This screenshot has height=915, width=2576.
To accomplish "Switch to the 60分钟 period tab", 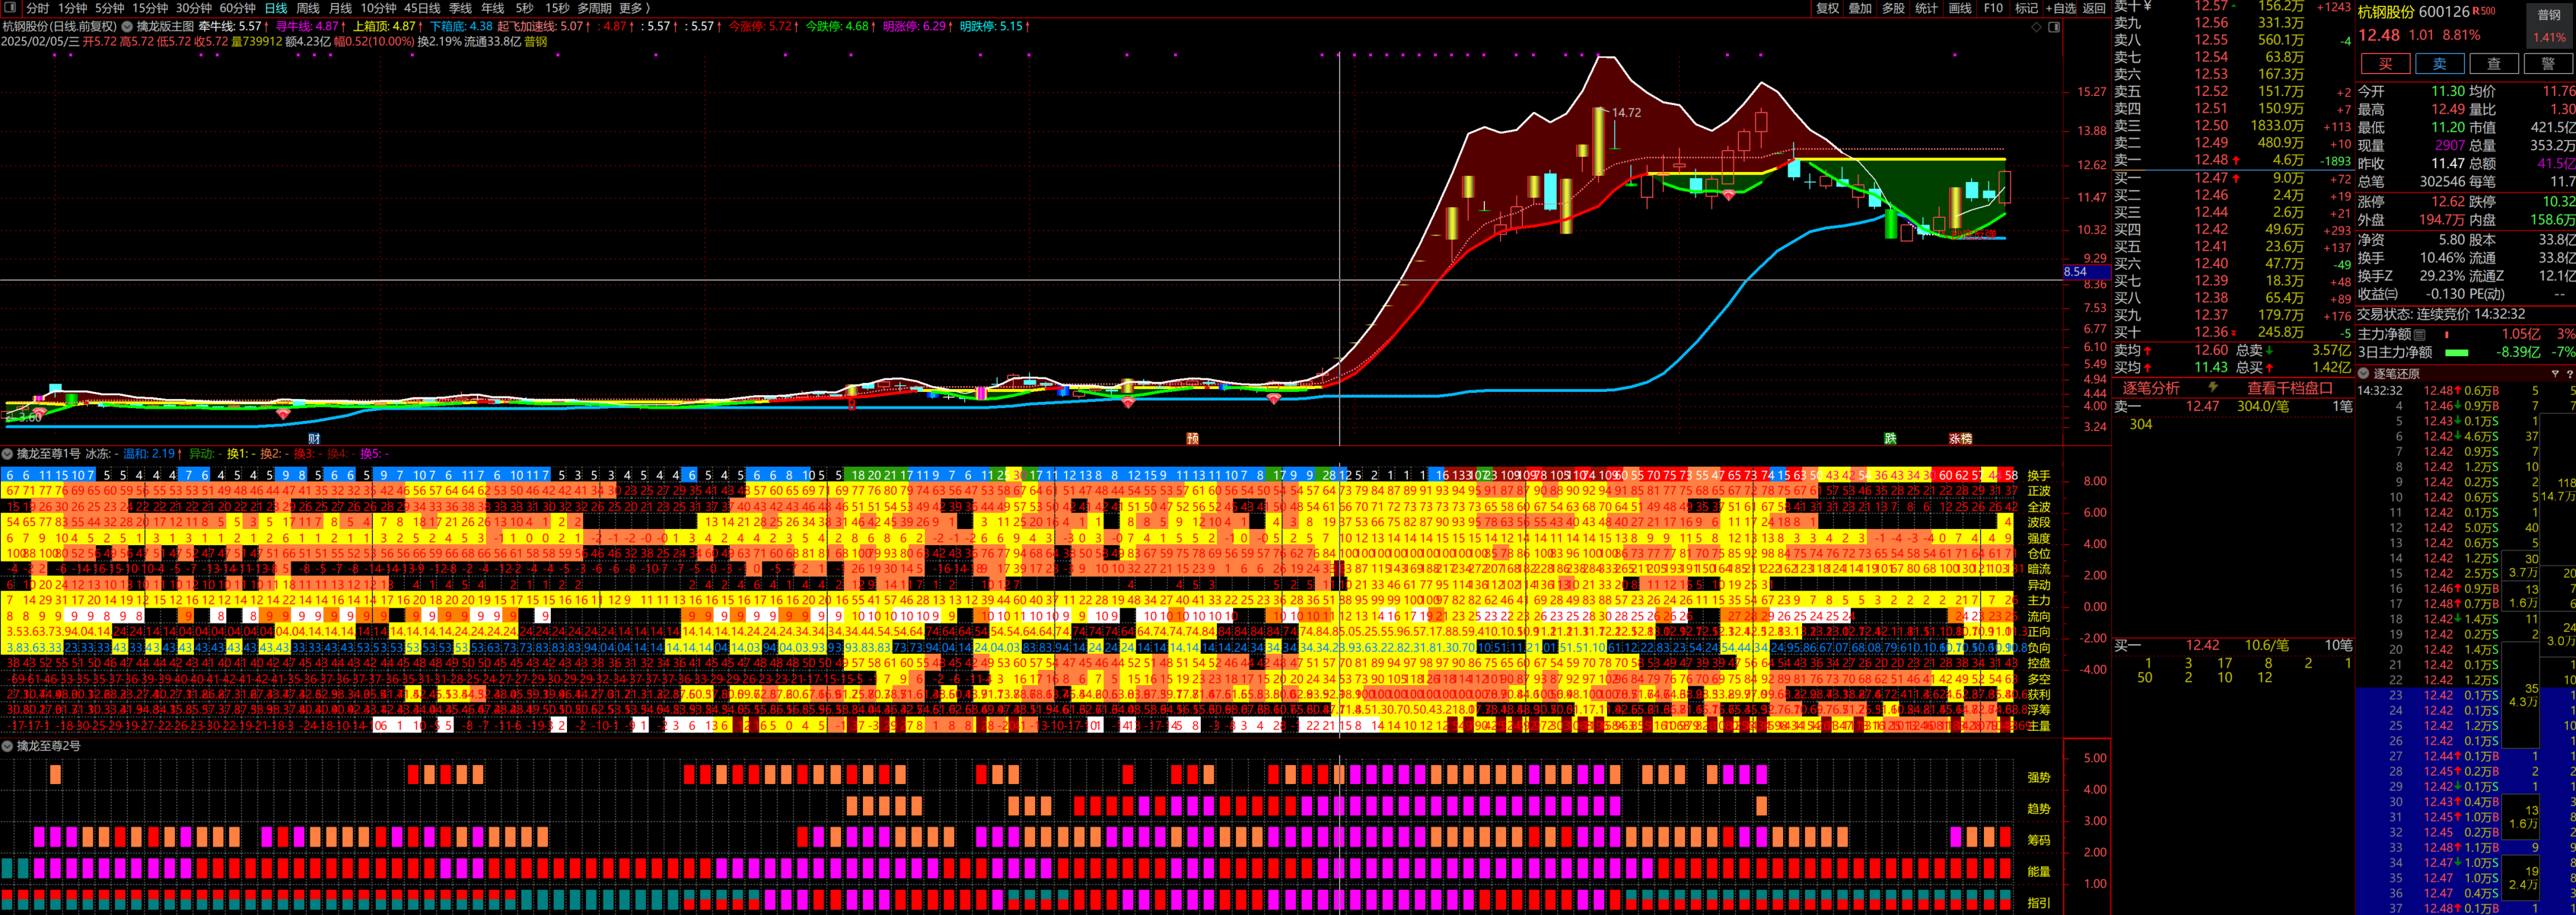I will [238, 8].
